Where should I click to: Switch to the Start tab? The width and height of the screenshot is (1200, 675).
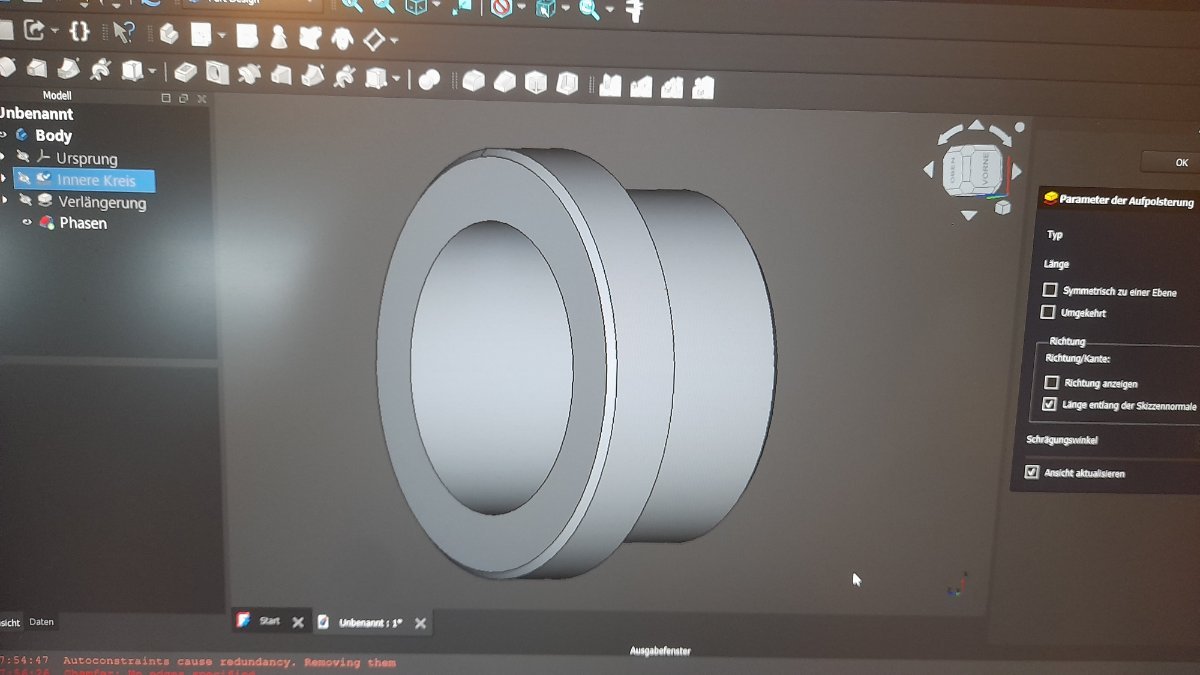(268, 621)
